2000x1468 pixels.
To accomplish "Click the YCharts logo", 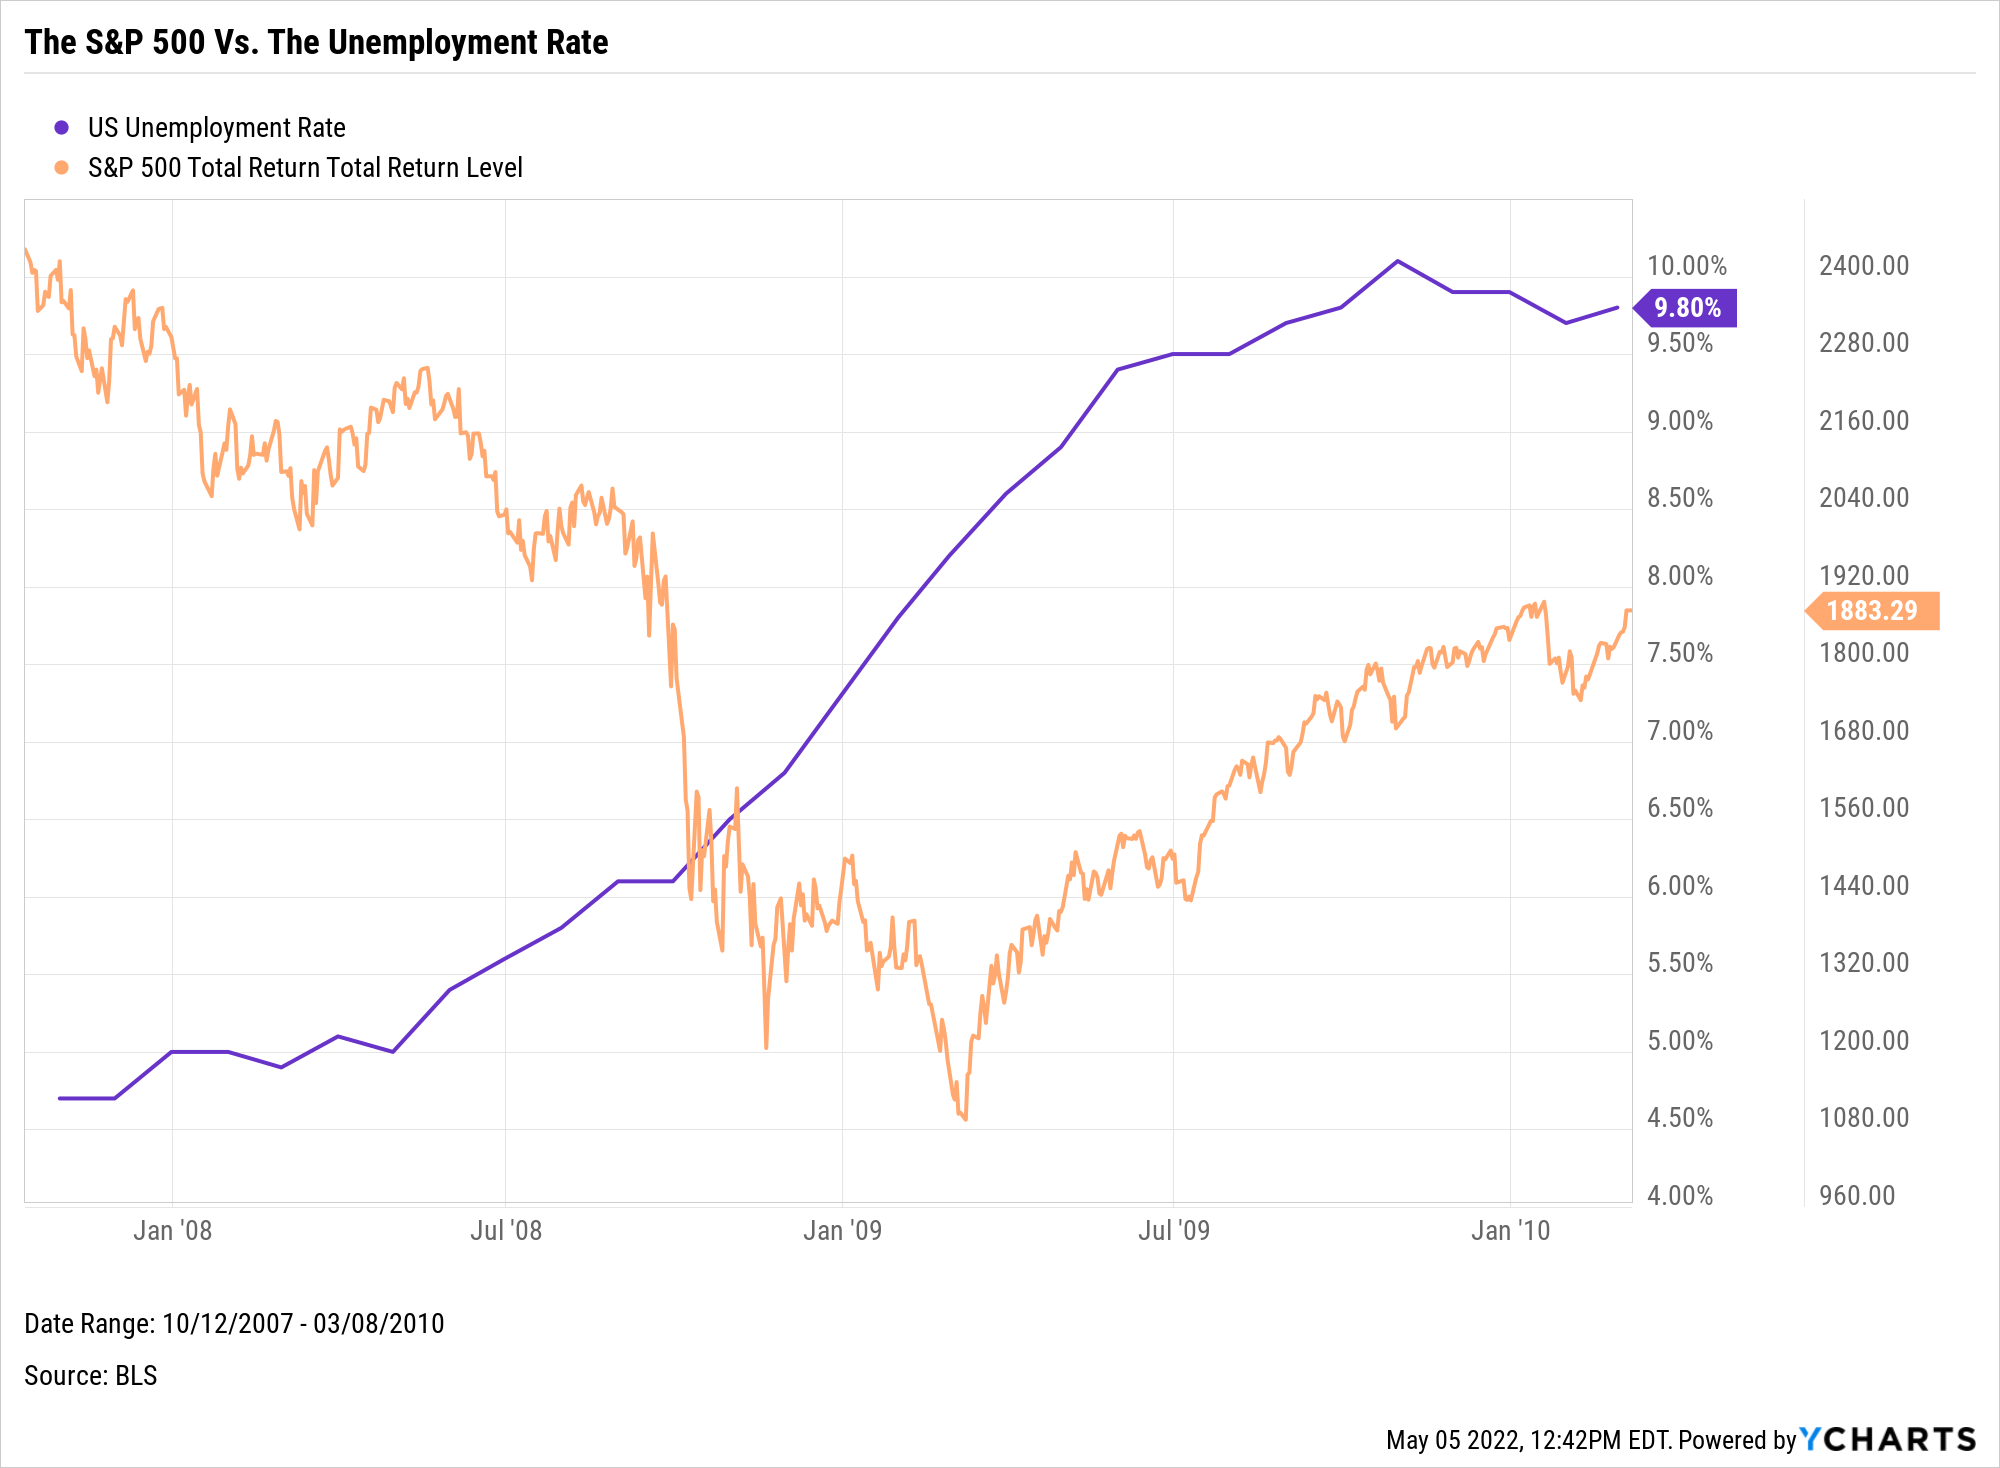I will [x=1888, y=1439].
